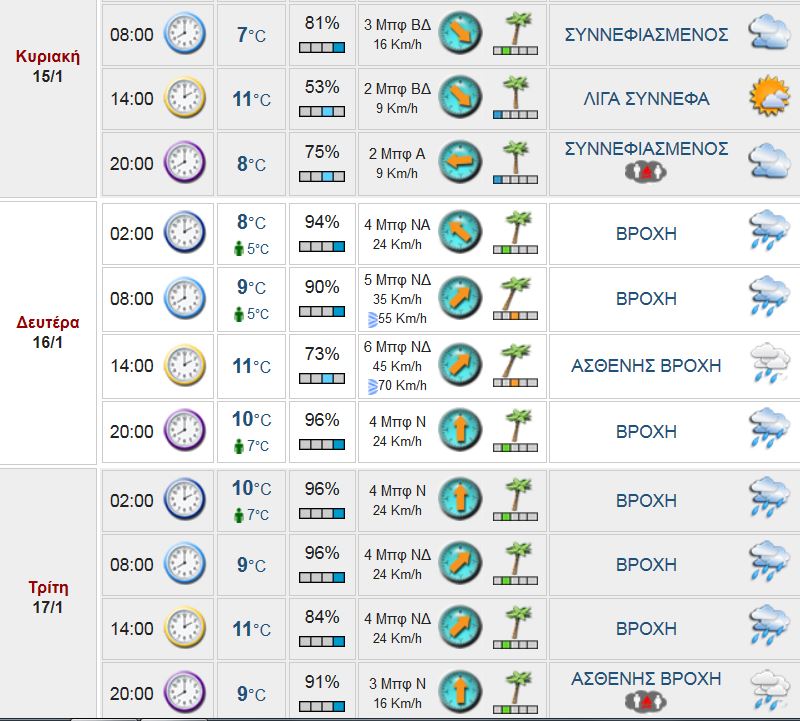Click the feels-like person icon at Monday 02:00

[x=238, y=249]
